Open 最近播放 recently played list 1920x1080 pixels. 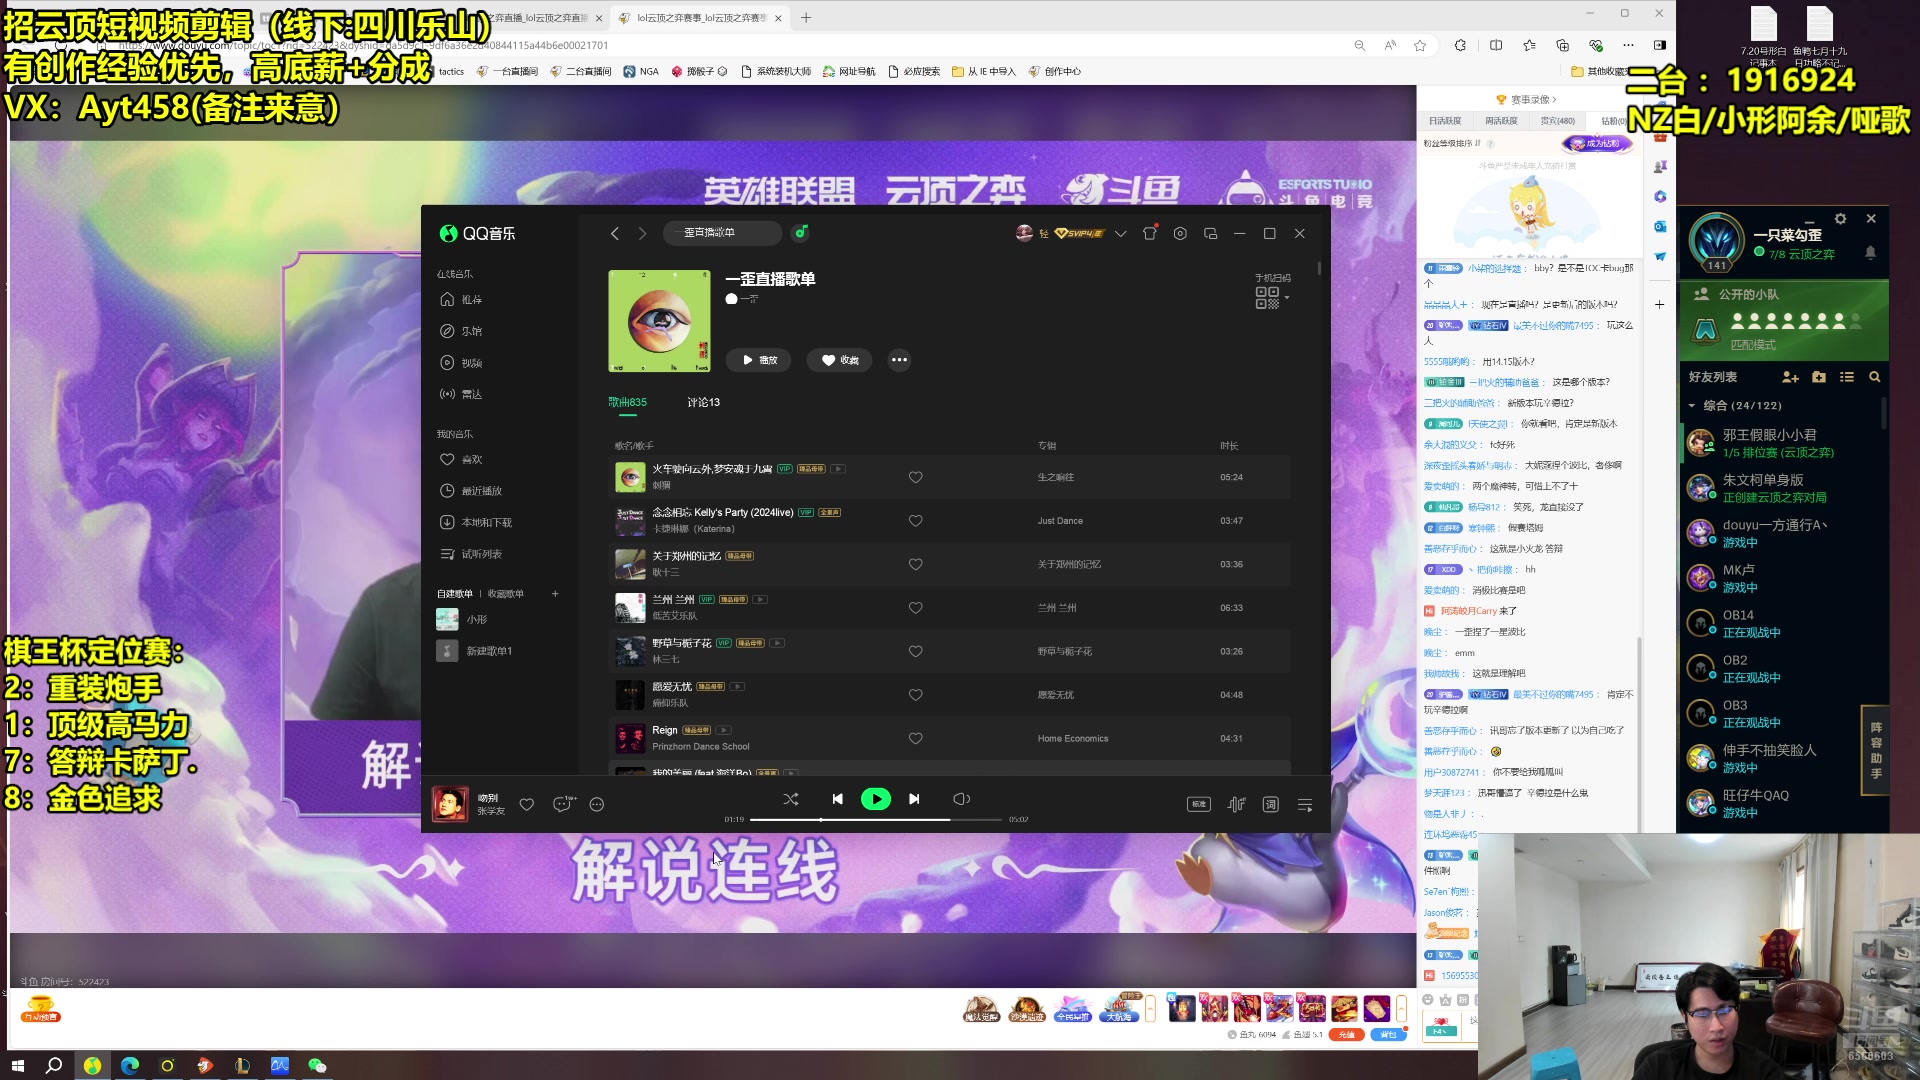(471, 491)
